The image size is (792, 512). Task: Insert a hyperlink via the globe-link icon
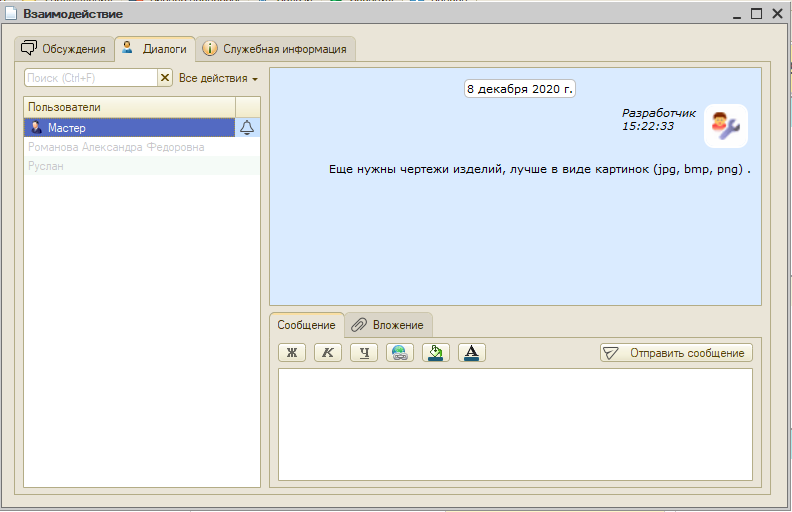[x=400, y=352]
